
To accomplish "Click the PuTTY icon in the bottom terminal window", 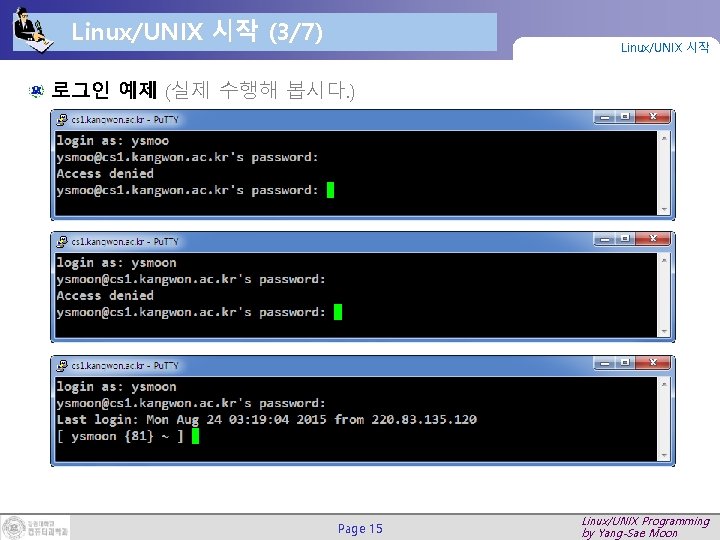I will [x=62, y=366].
